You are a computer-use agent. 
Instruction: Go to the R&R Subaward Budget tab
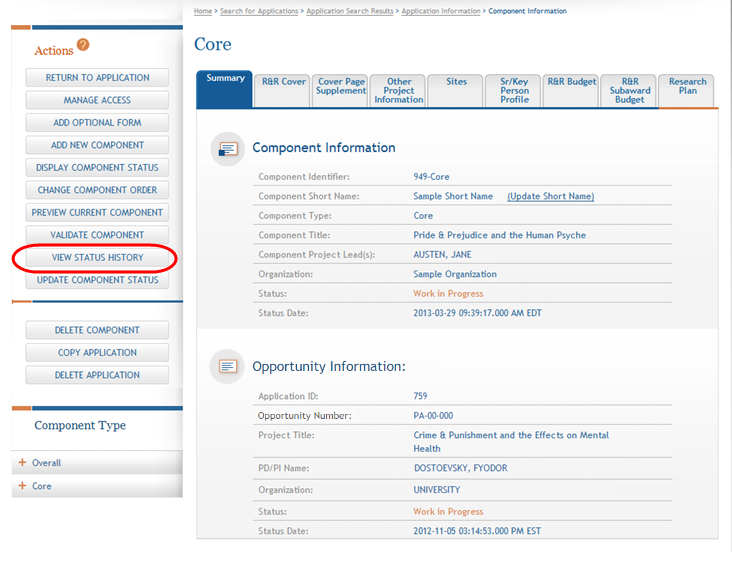629,90
